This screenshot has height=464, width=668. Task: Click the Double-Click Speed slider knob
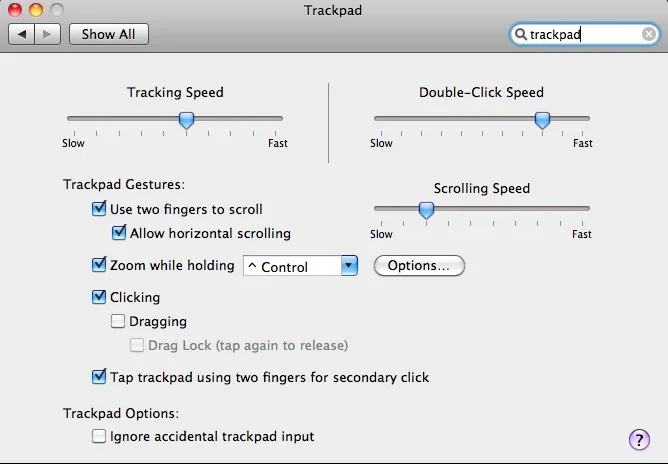(x=542, y=120)
